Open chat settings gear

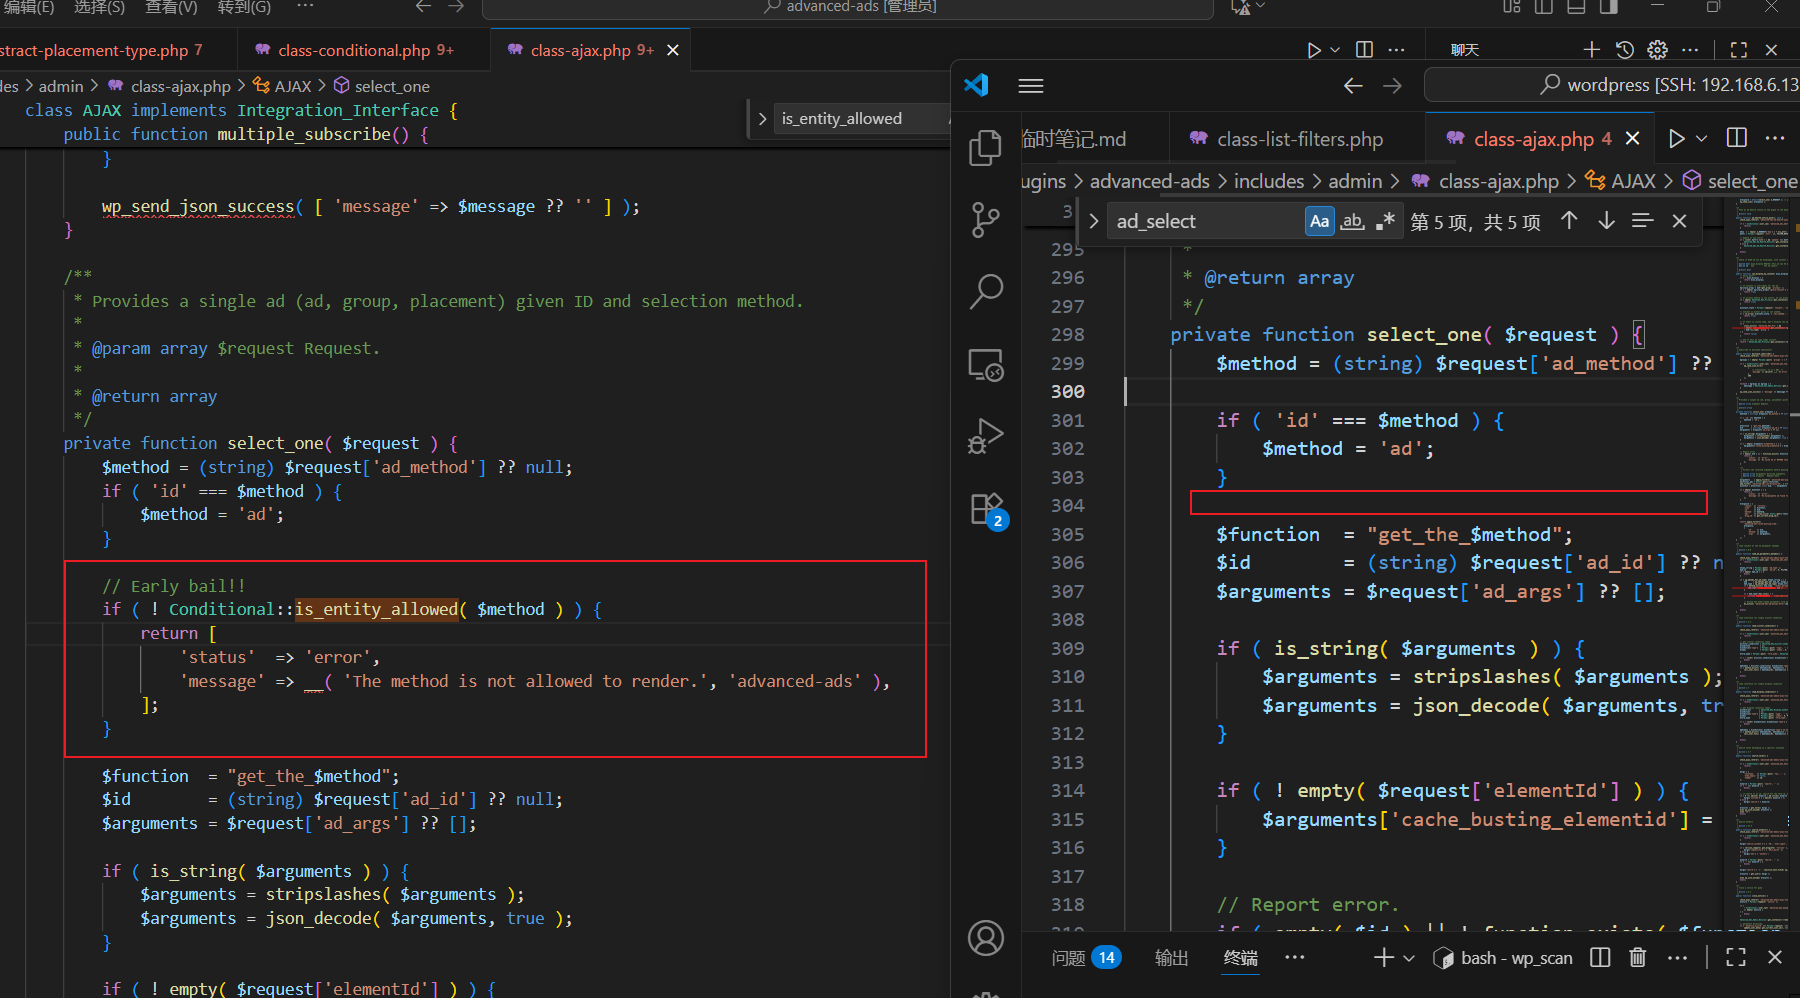point(1657,50)
